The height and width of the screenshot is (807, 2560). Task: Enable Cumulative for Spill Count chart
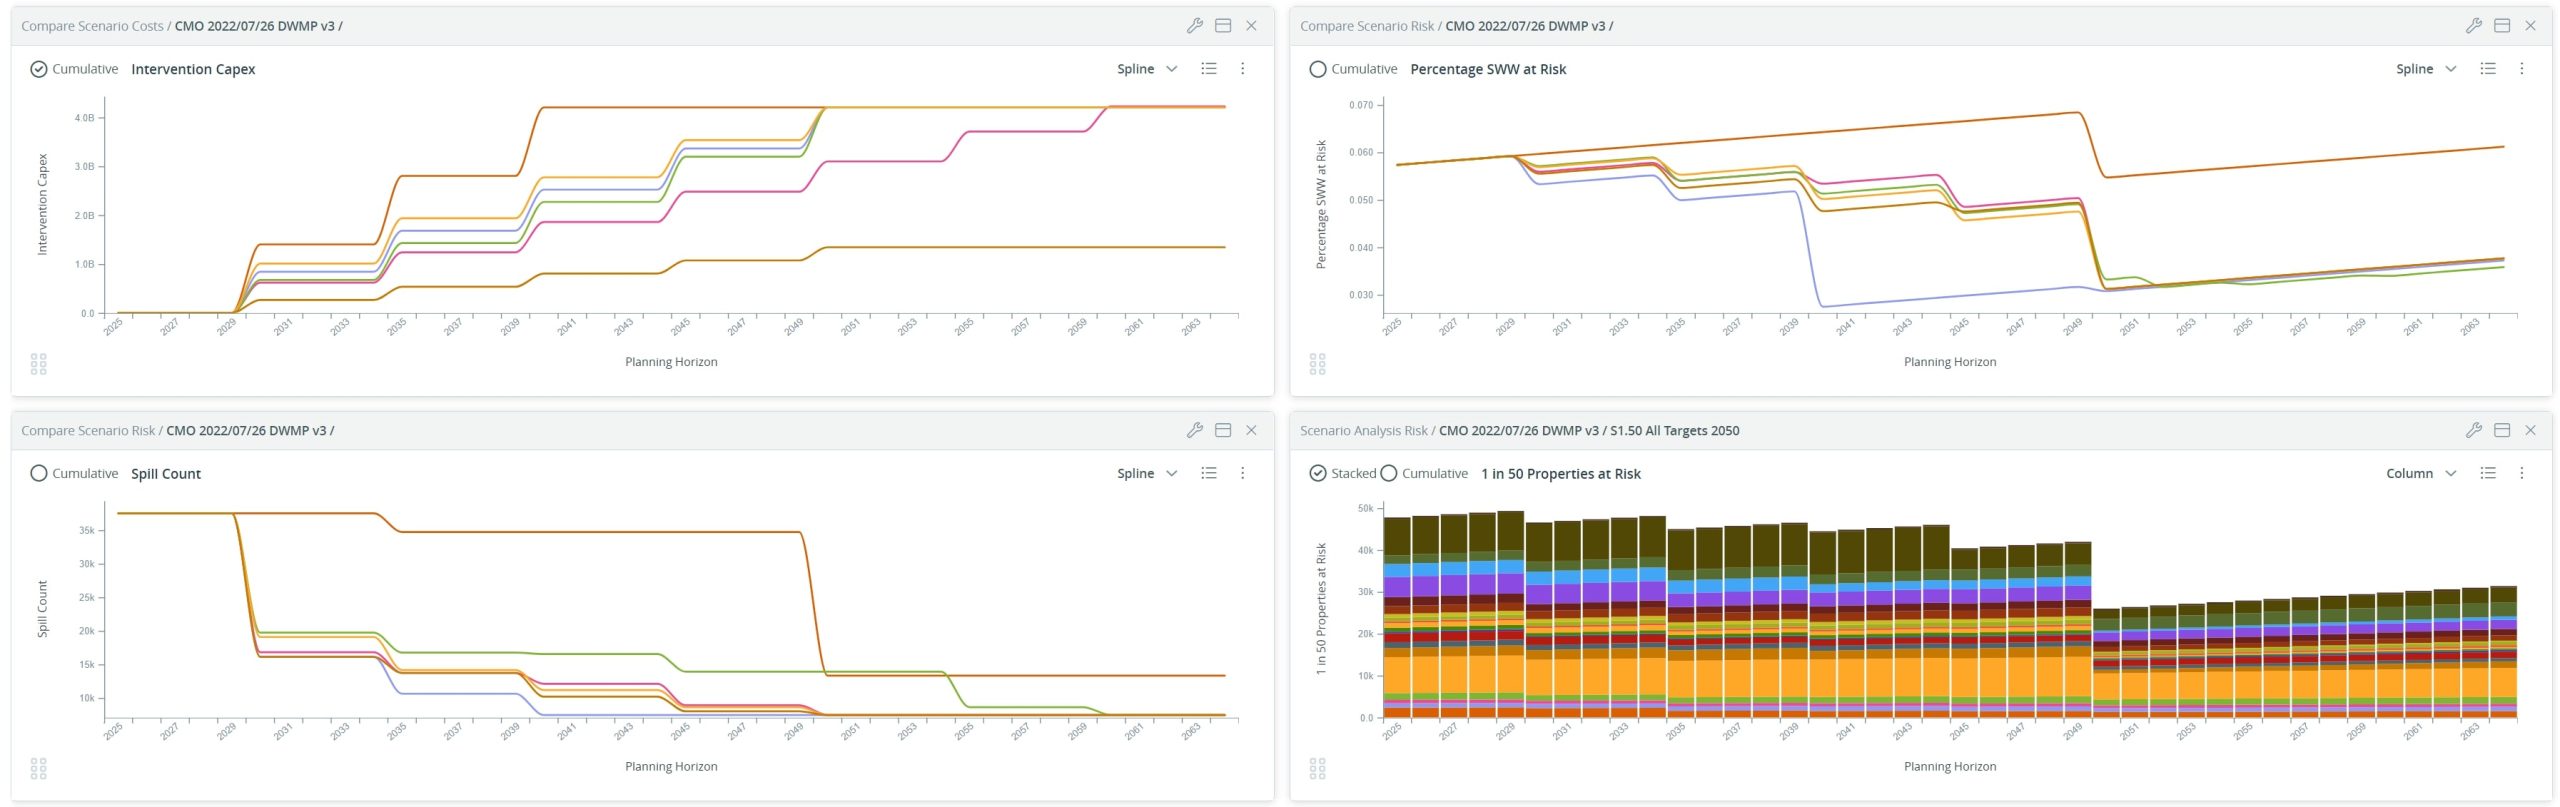pyautogui.click(x=39, y=473)
